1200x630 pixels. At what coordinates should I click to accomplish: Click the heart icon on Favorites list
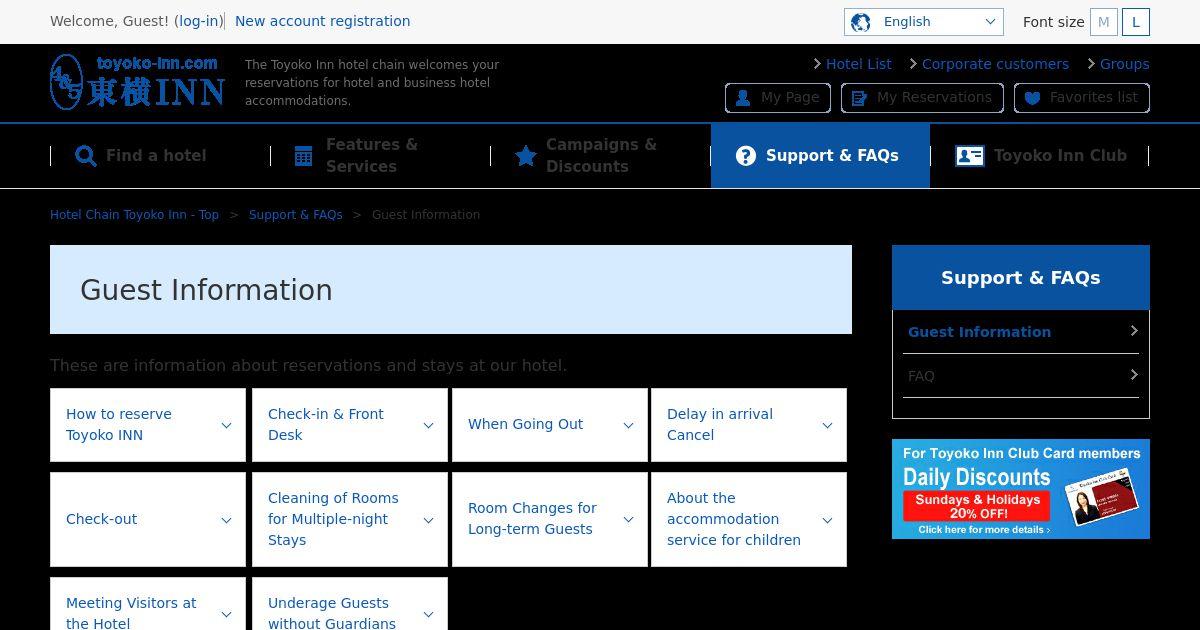tap(1032, 98)
